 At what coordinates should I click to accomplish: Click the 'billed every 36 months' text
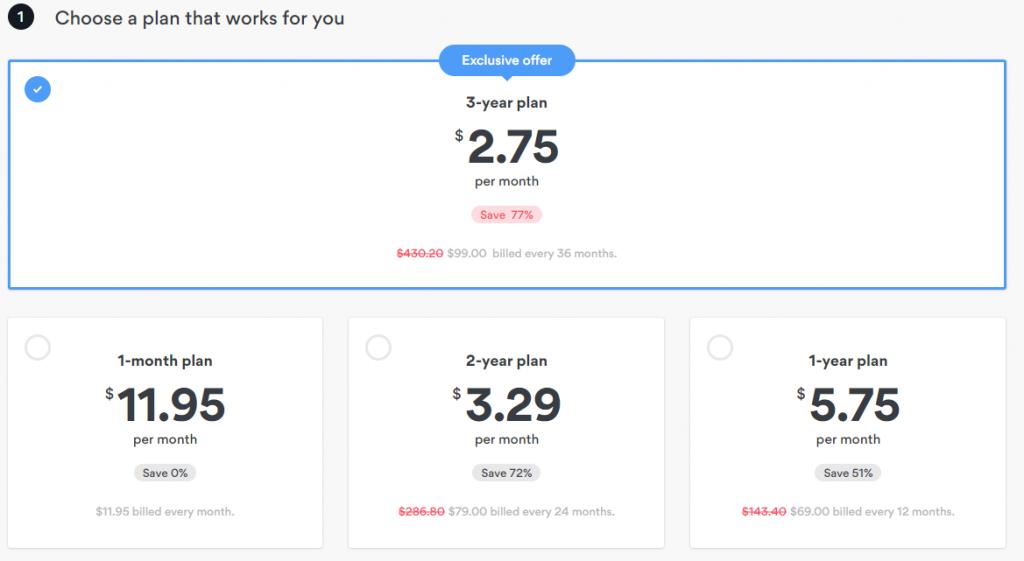(554, 253)
